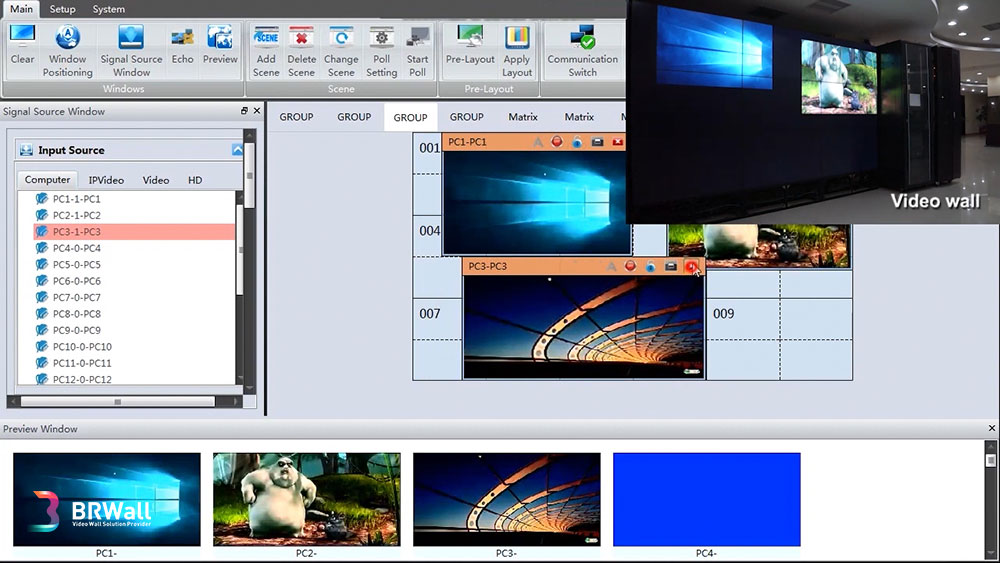The image size is (1000, 563).
Task: Click the PC1 preview thumbnail
Action: point(107,499)
